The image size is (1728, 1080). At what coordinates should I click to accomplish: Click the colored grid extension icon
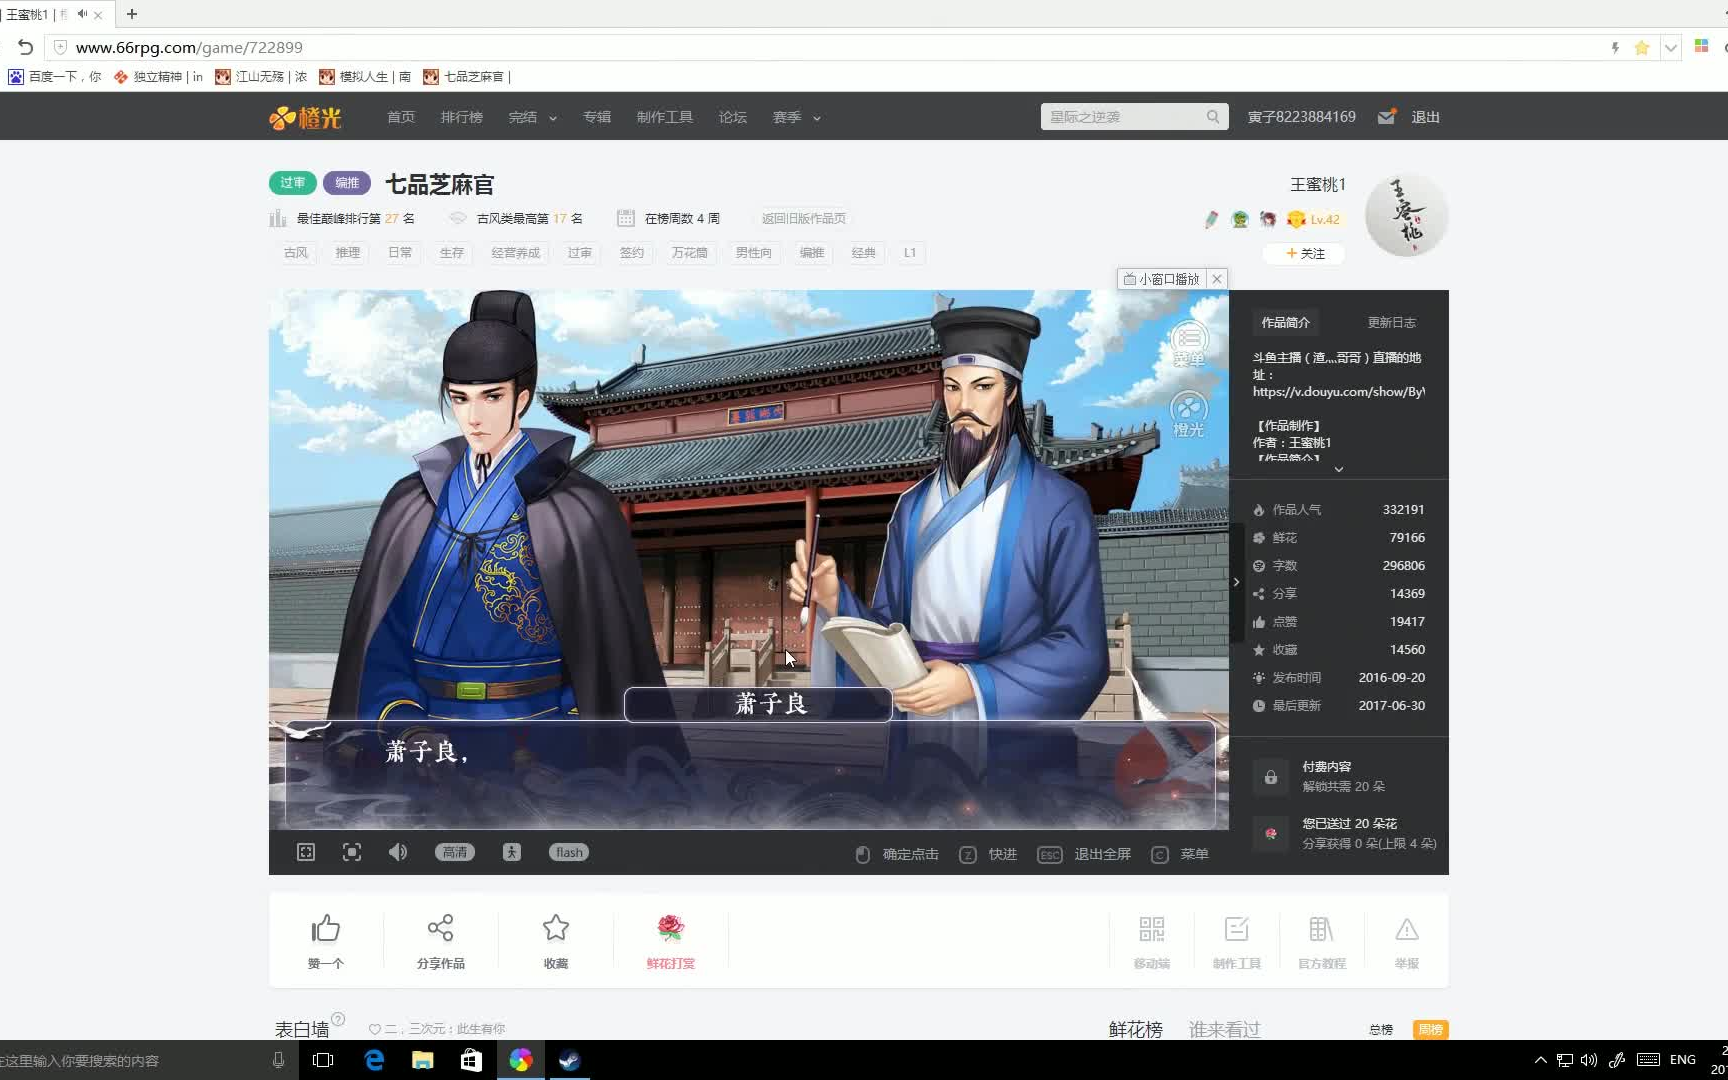[1701, 46]
